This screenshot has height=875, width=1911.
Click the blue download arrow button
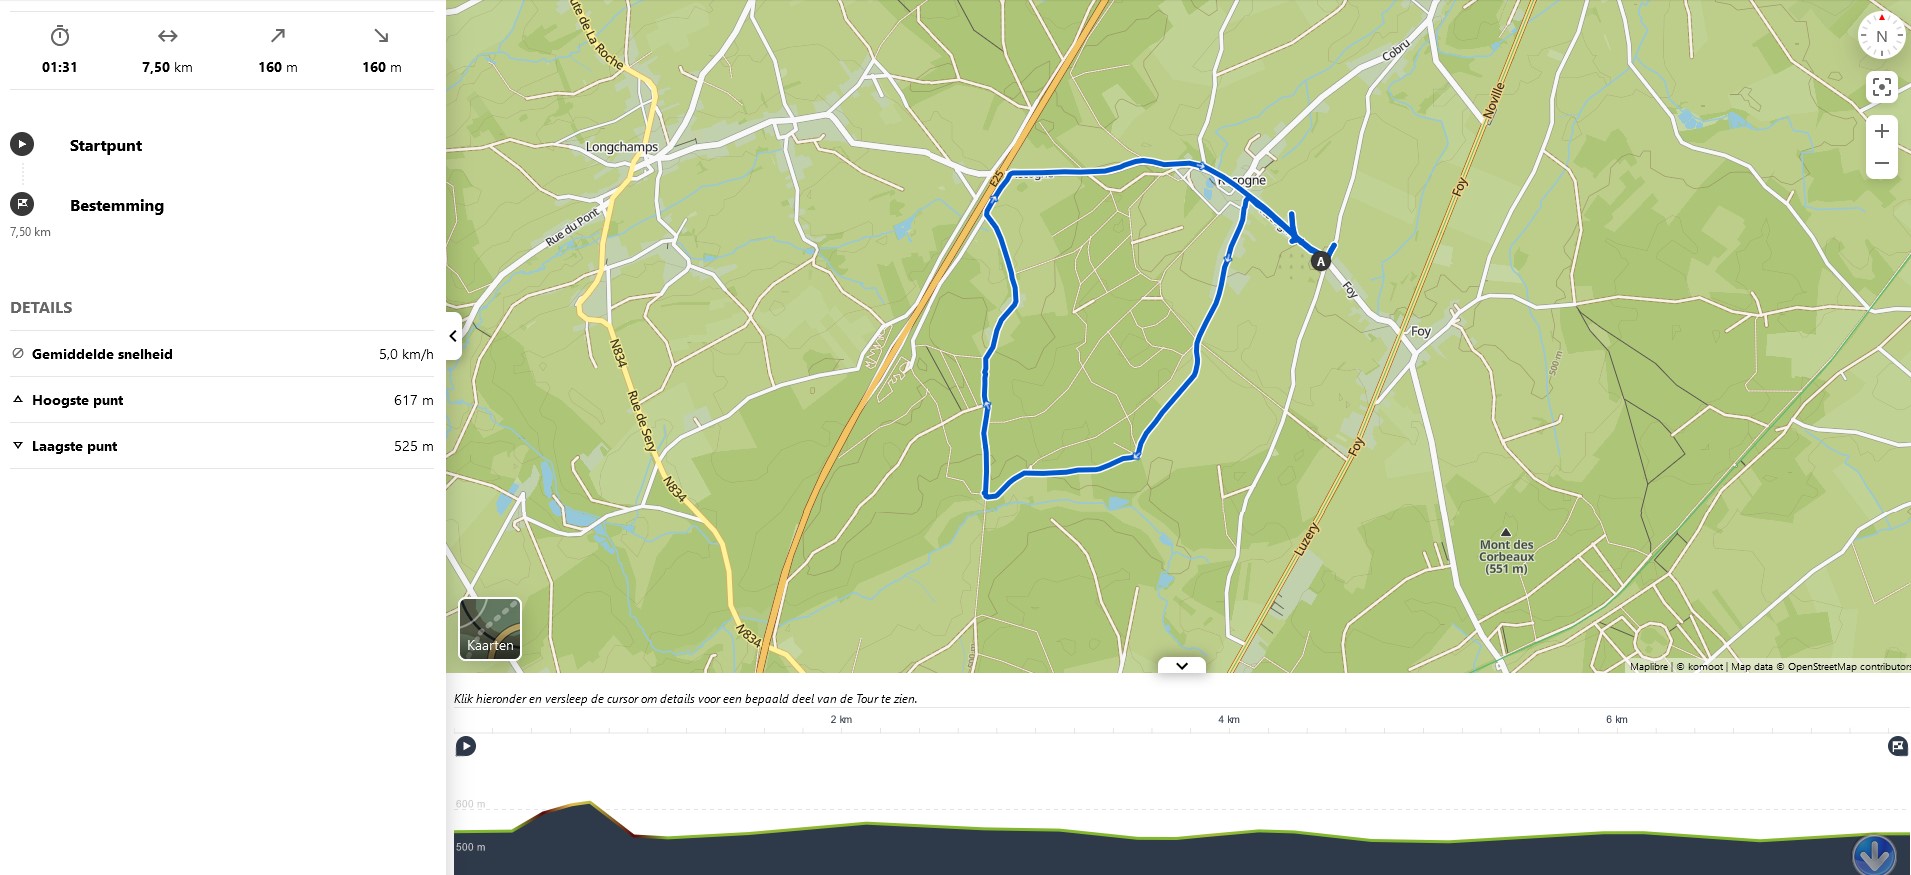coord(1873,855)
